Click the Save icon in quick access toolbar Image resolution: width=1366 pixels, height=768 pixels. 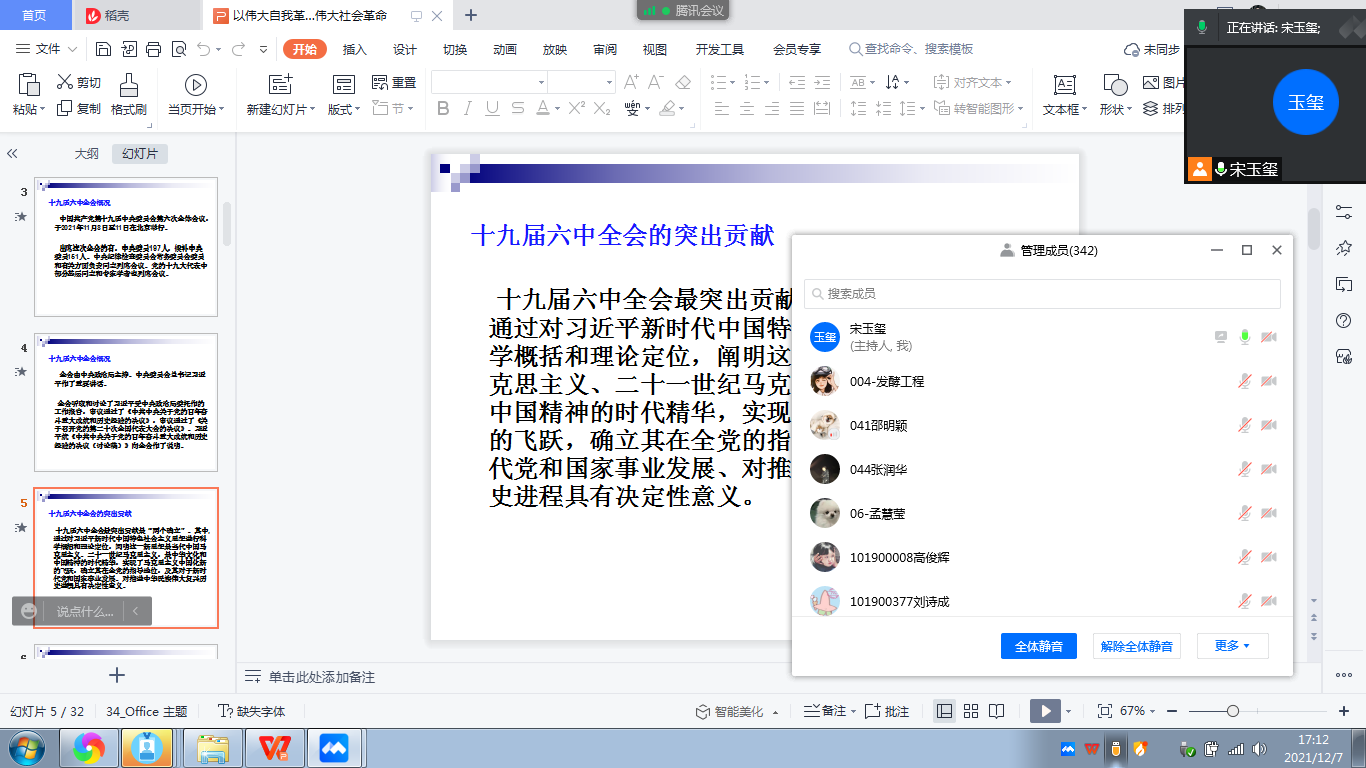click(104, 49)
